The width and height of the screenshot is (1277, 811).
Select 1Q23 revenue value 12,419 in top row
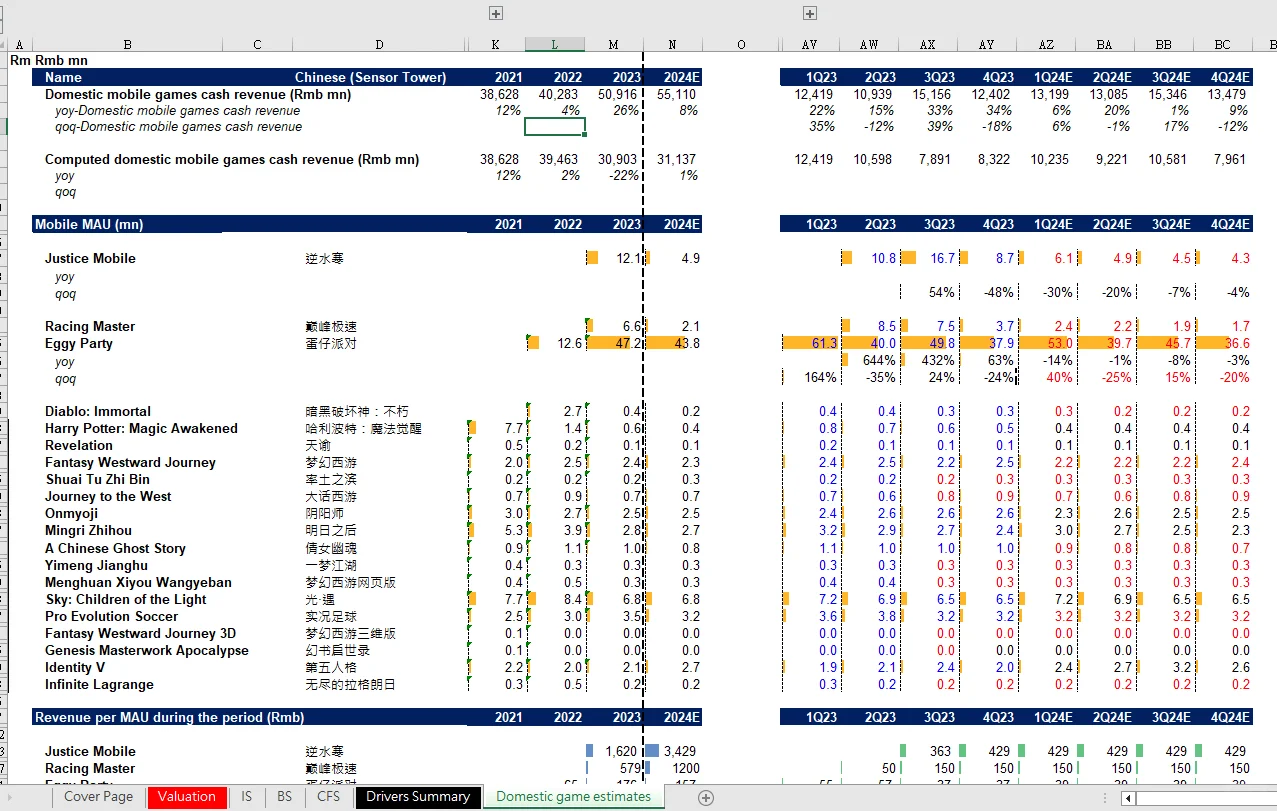click(814, 94)
